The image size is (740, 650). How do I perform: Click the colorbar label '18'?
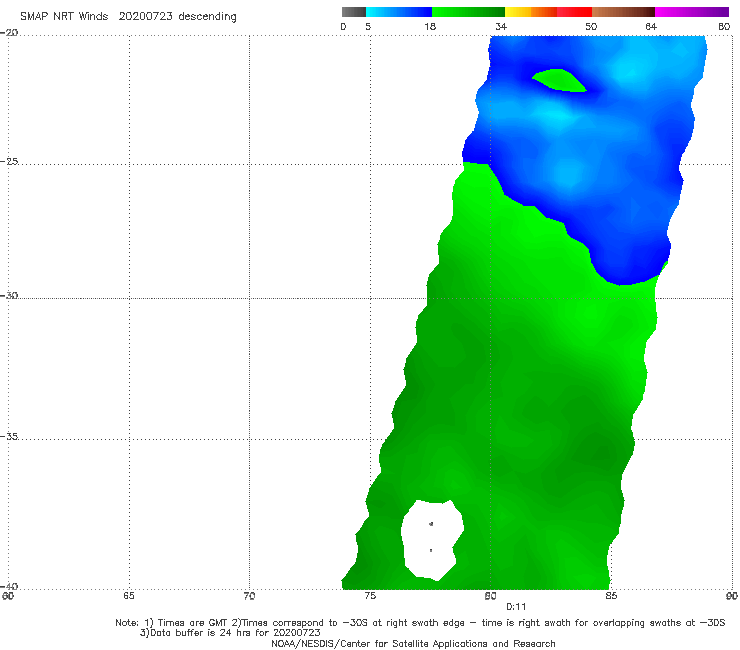coord(430,26)
